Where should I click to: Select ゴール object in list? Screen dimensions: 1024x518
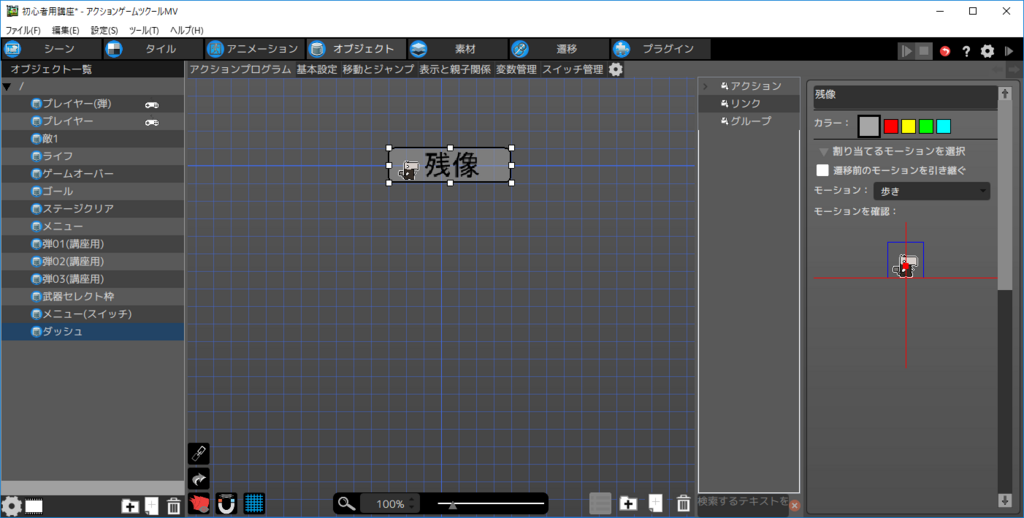pyautogui.click(x=93, y=191)
